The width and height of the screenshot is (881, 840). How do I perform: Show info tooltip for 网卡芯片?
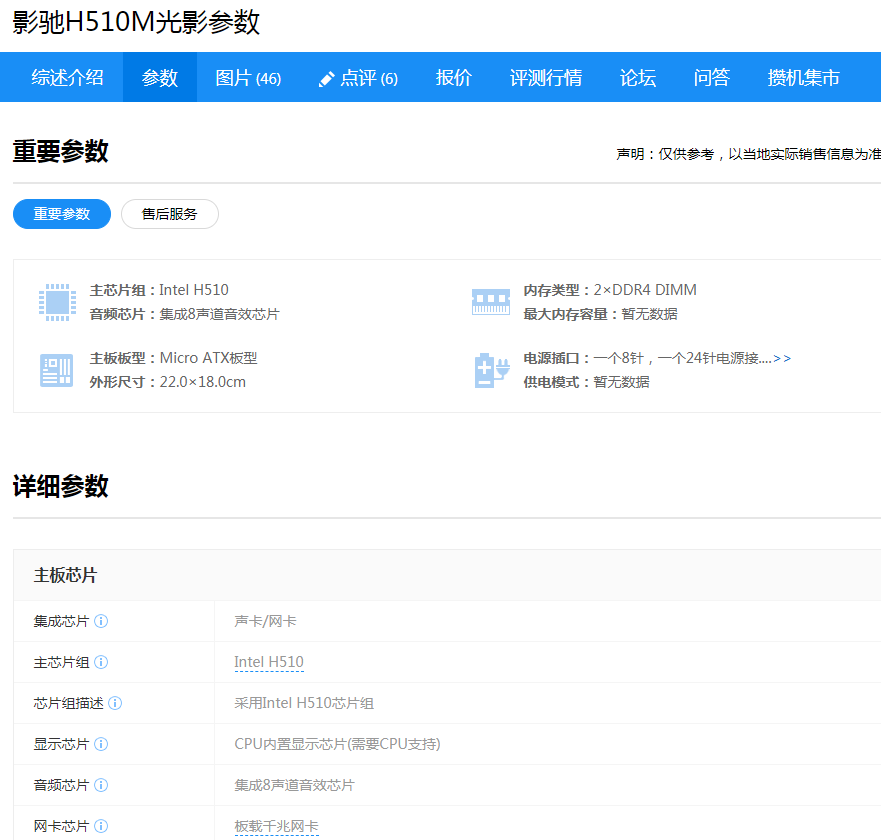click(101, 826)
